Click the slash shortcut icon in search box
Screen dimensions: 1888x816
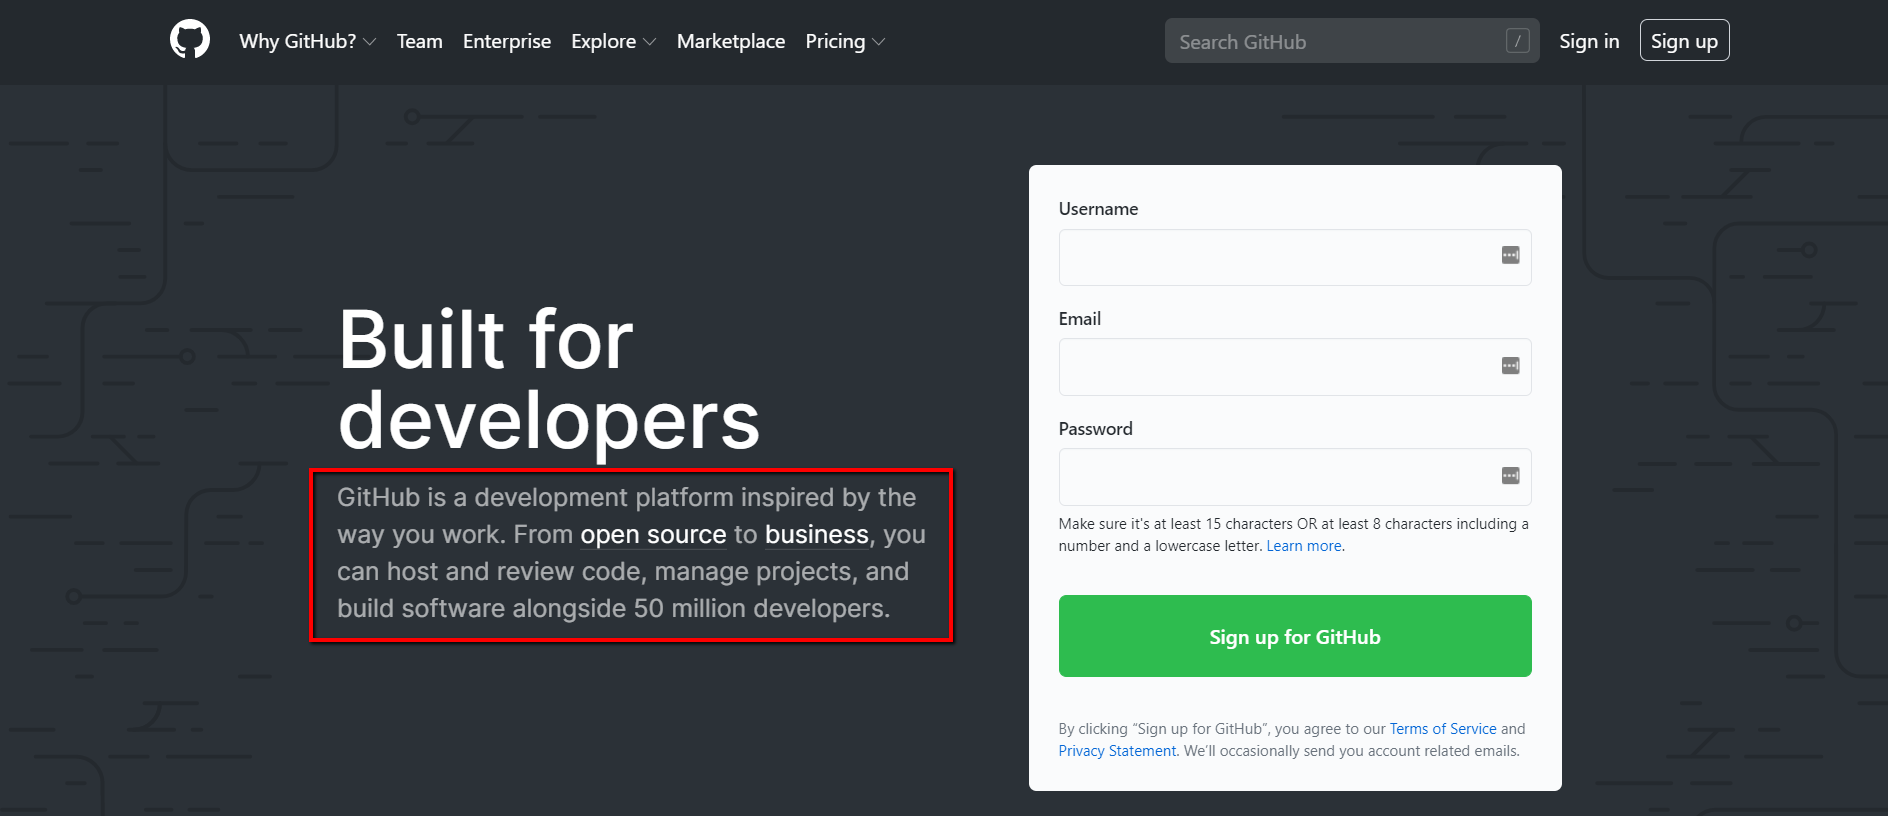click(x=1517, y=41)
